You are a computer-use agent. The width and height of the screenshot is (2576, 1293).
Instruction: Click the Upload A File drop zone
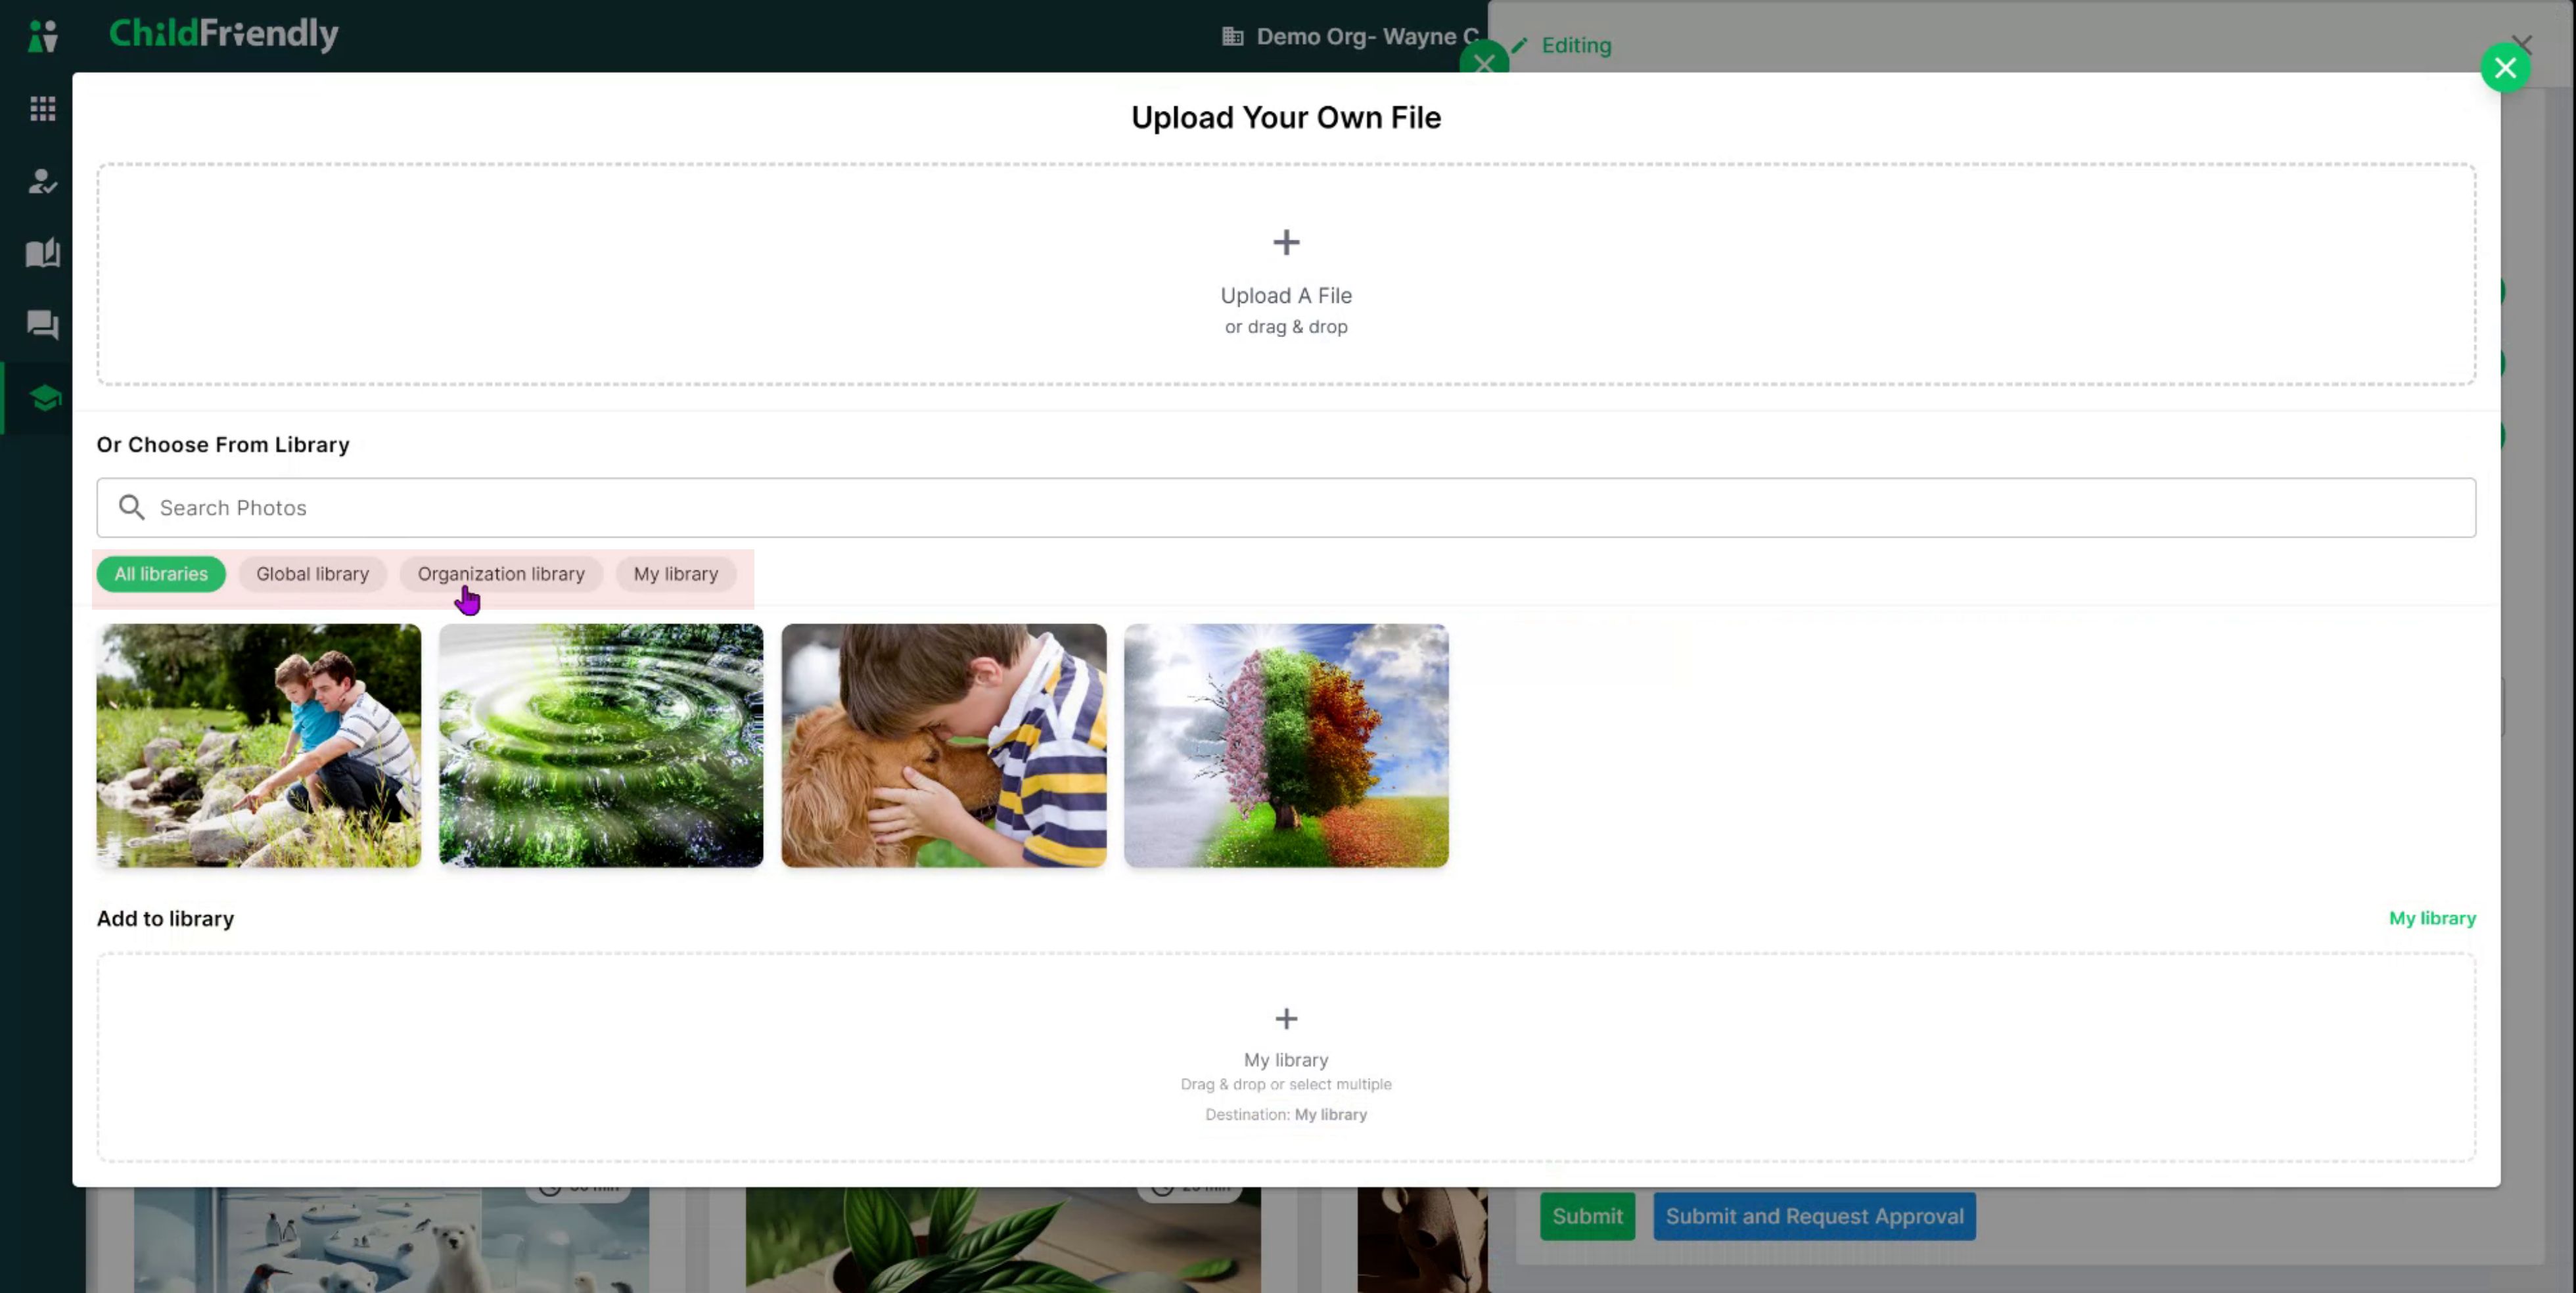click(1286, 274)
